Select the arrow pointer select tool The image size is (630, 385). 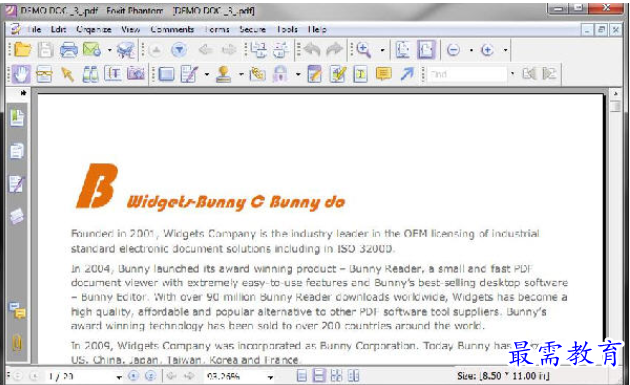(67, 74)
